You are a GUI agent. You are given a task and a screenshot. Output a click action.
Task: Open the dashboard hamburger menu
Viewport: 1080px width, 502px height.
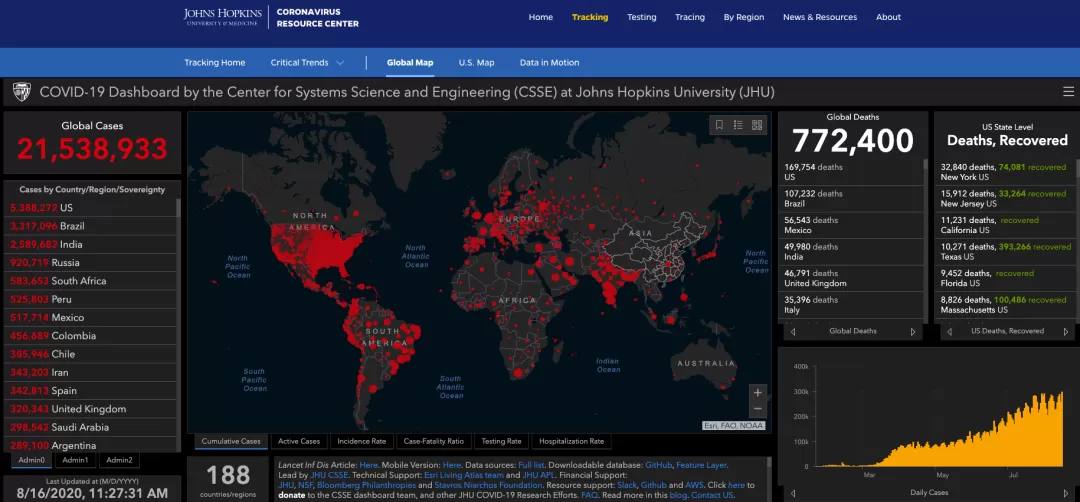point(1068,92)
